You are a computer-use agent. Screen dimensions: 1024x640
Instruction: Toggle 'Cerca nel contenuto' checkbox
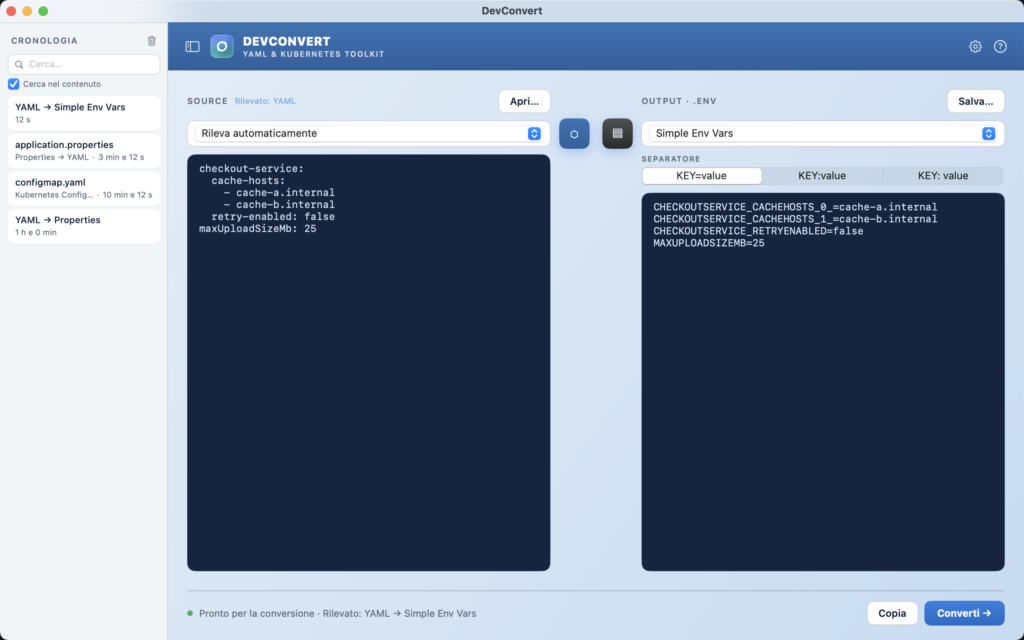pyautogui.click(x=13, y=84)
